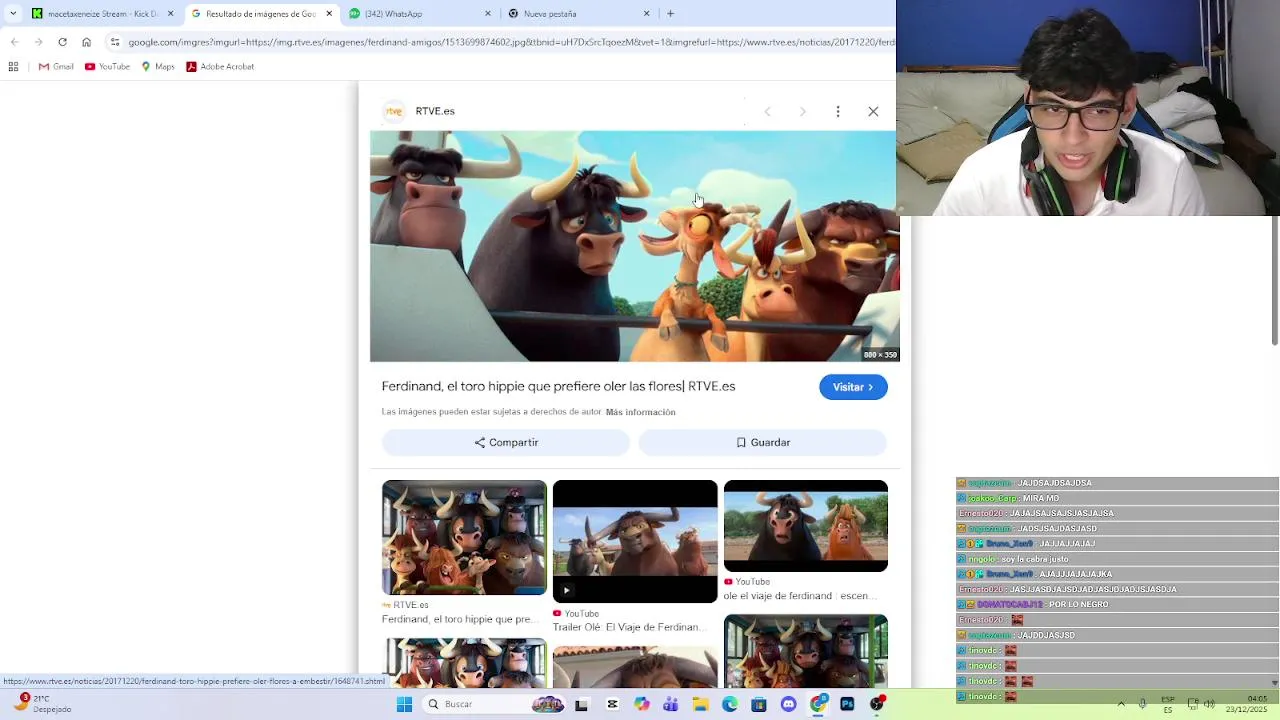This screenshot has height=720, width=1280.
Task: Open Photoshop from taskbar
Action: click(x=848, y=704)
